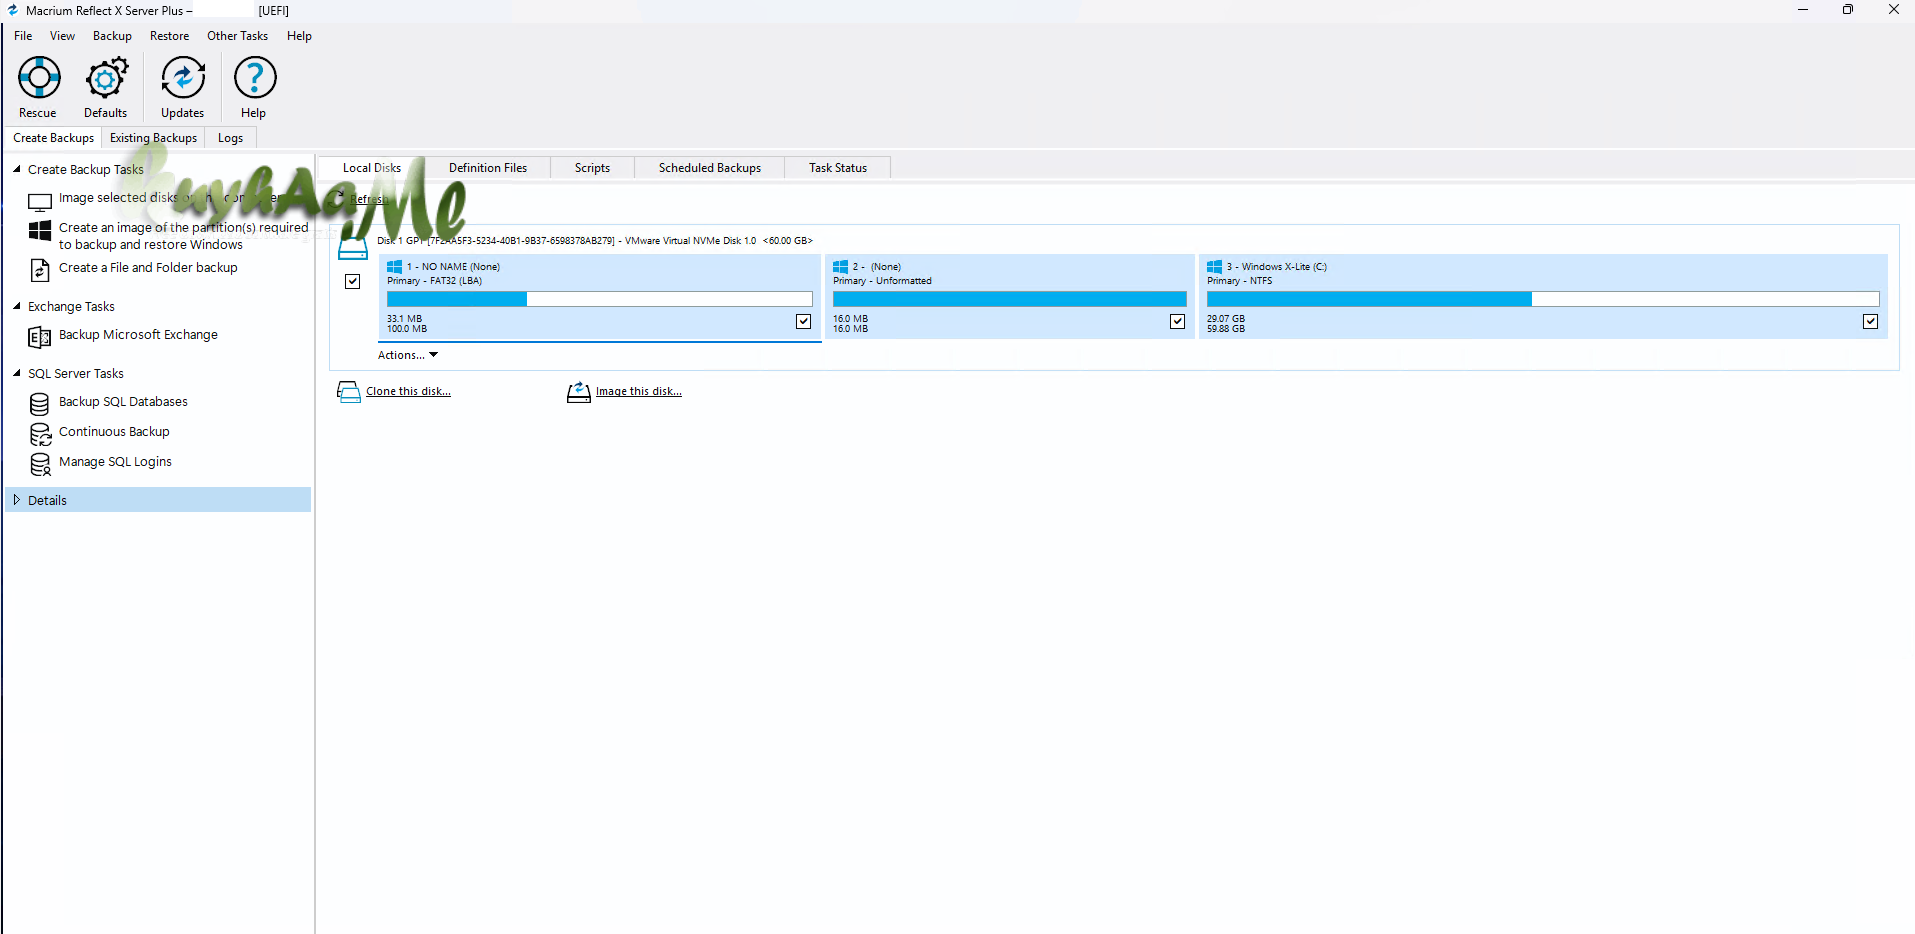Switch to the Scheduled Backups tab
Viewport: 1915px width, 934px height.
click(x=710, y=168)
